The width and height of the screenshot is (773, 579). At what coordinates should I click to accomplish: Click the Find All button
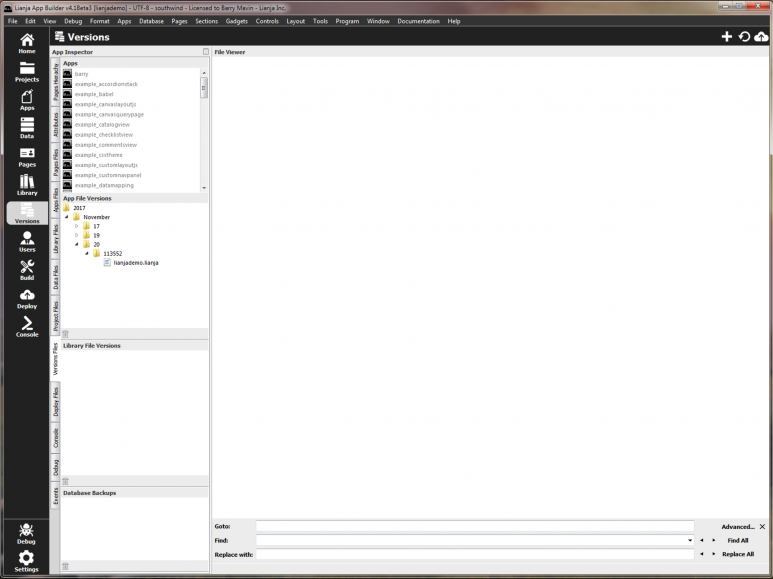point(738,541)
